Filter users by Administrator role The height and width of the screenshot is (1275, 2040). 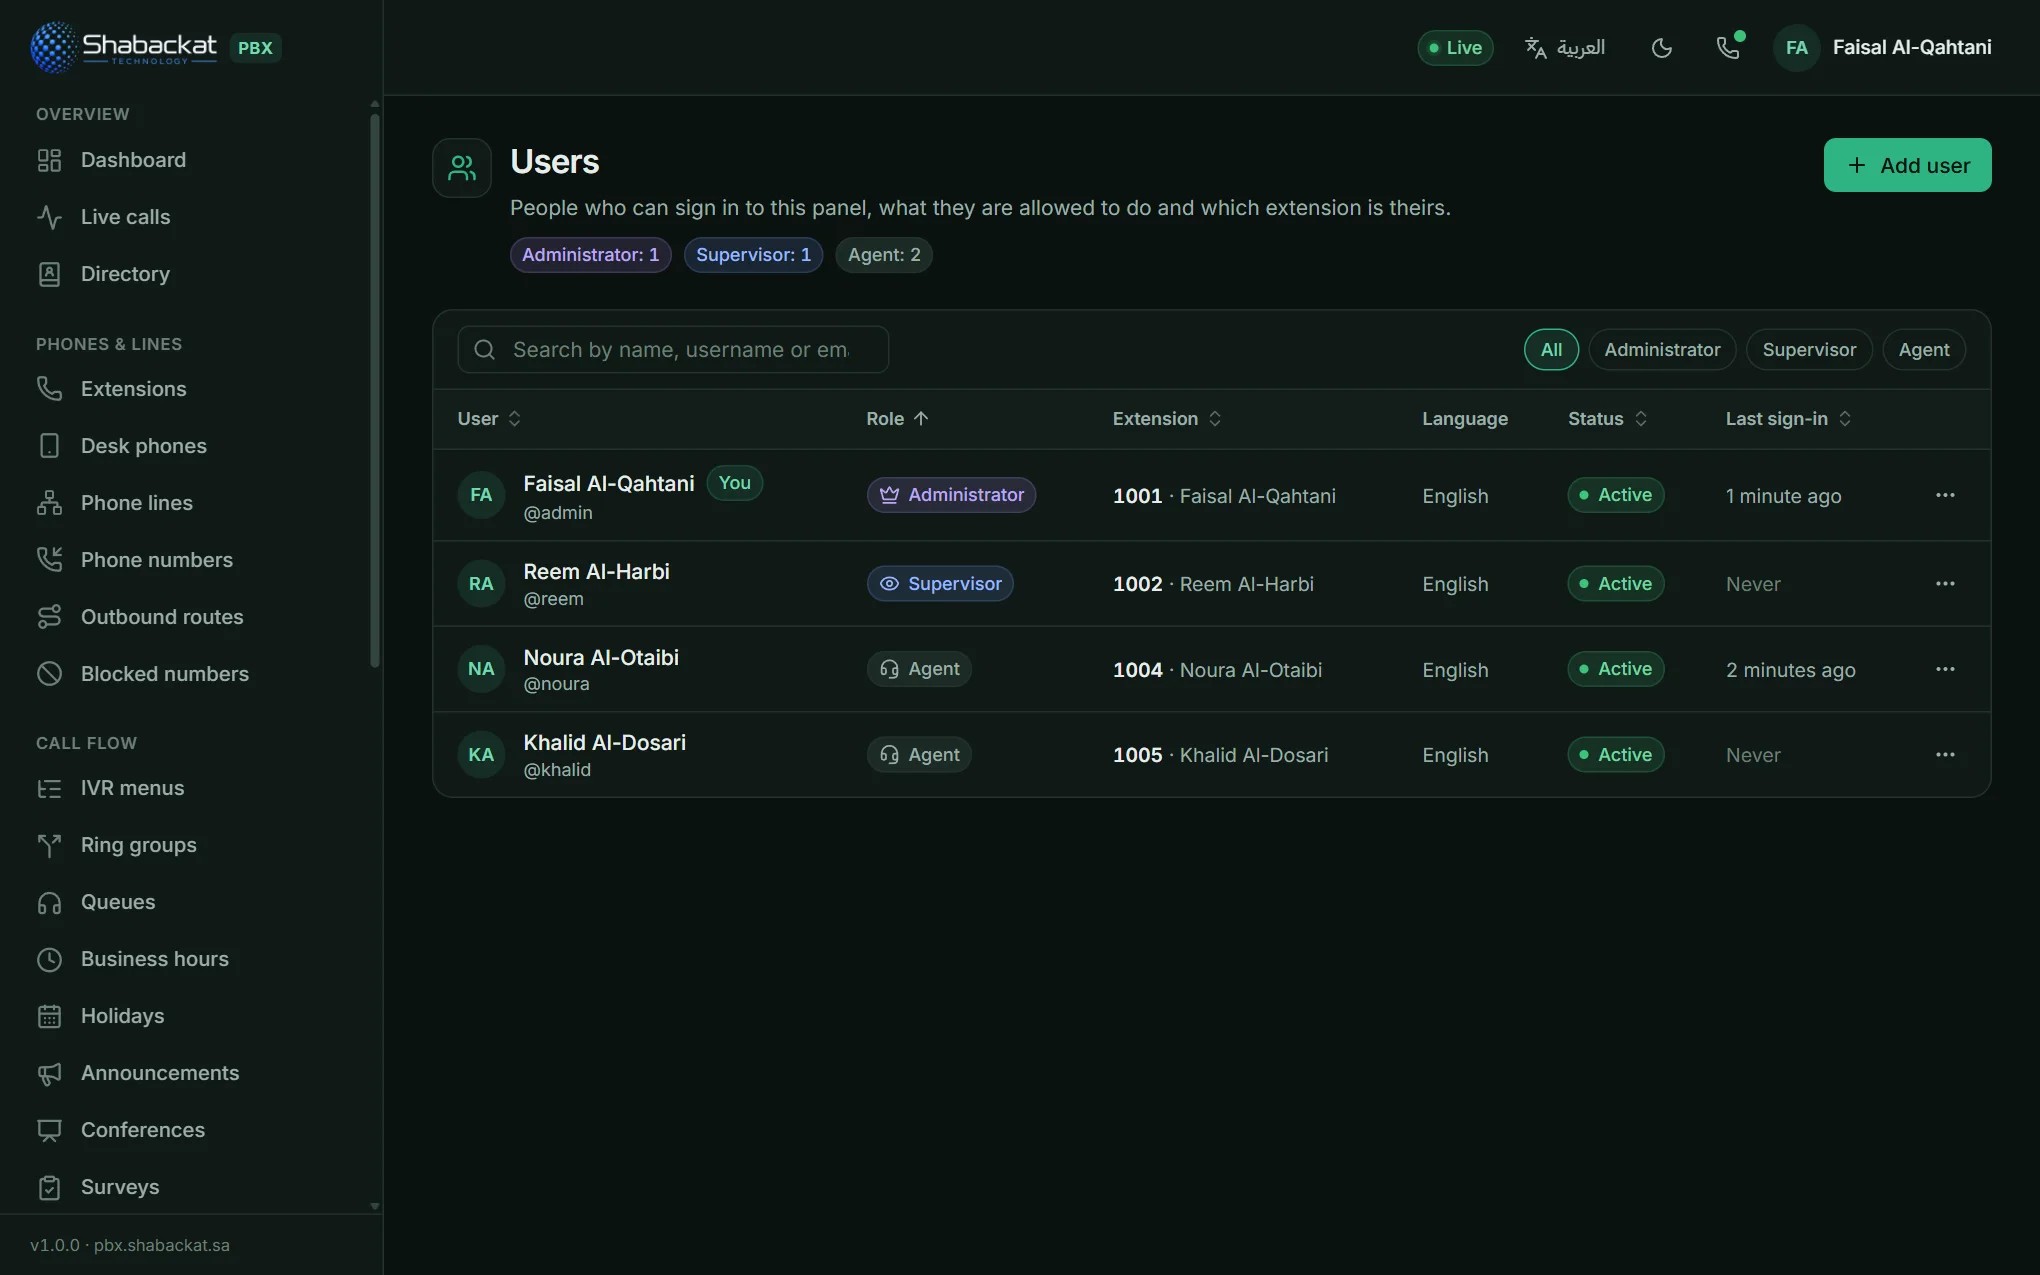(1662, 349)
